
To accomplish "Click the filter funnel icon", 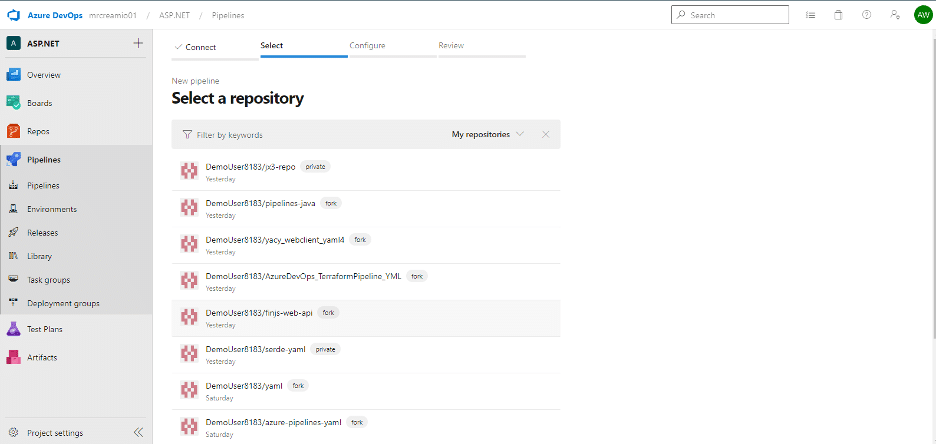I will [187, 135].
